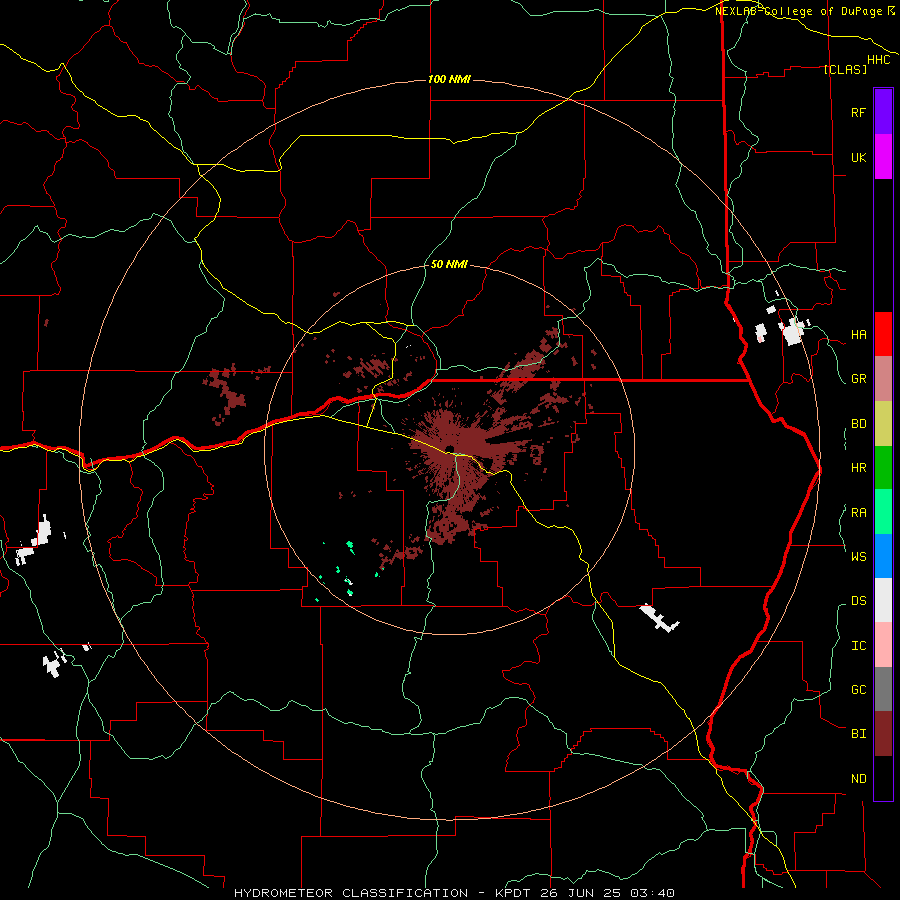Click the UK legend label
The width and height of the screenshot is (900, 900).
(x=858, y=157)
